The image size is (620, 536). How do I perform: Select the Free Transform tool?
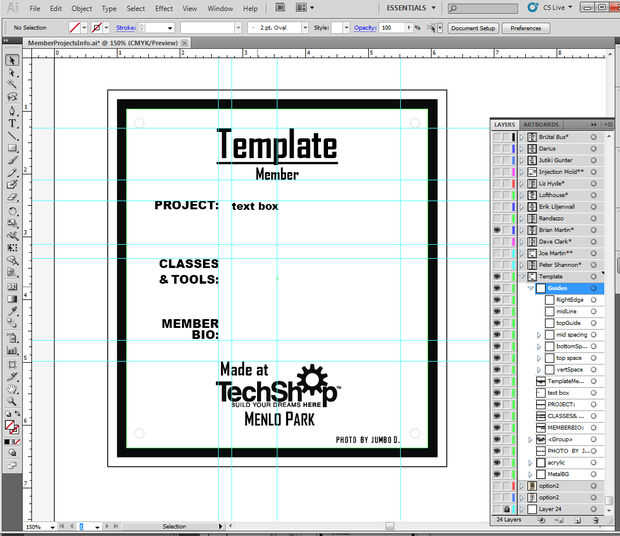click(12, 247)
